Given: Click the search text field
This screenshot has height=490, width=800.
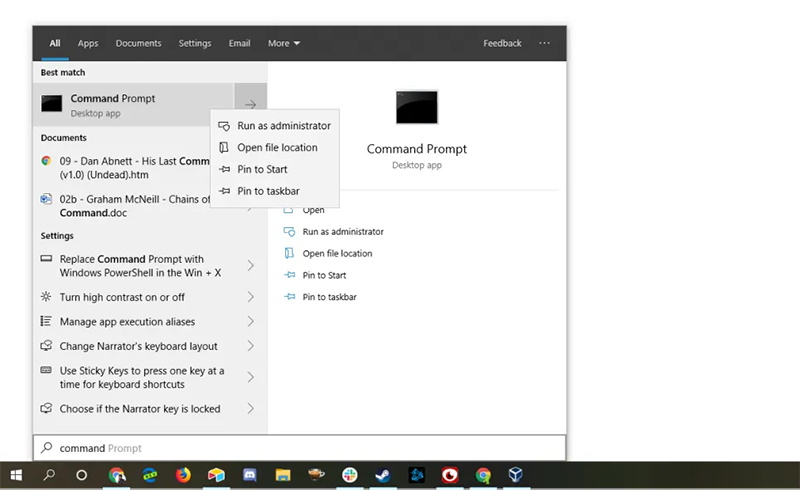Looking at the screenshot, I should pyautogui.click(x=299, y=448).
